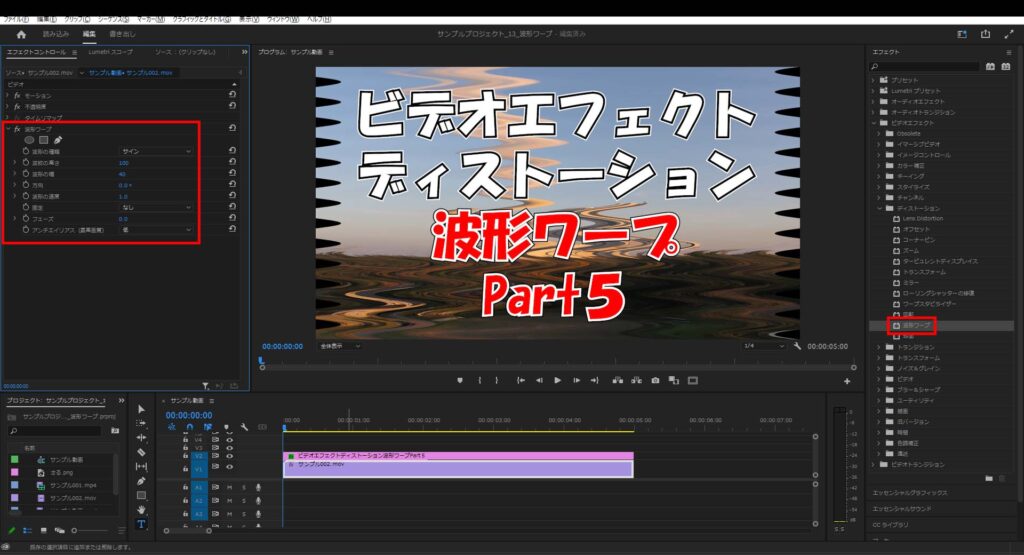Toggle animation stopwatch for 方向

(x=25, y=185)
